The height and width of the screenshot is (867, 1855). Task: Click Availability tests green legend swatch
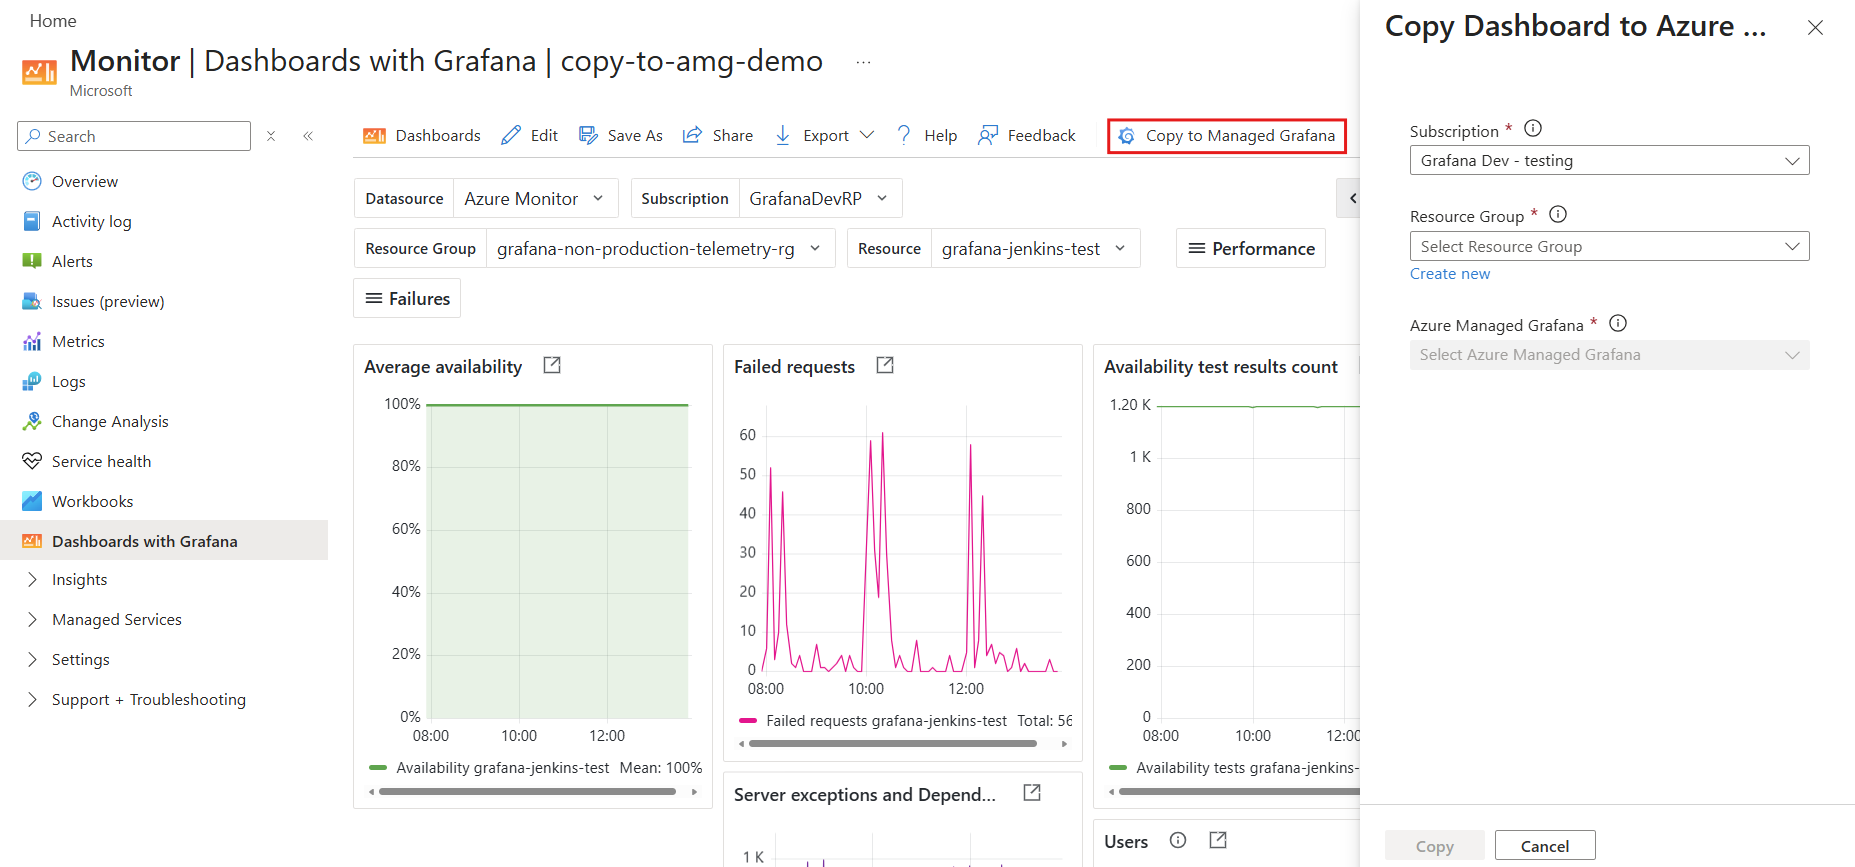(x=1118, y=767)
